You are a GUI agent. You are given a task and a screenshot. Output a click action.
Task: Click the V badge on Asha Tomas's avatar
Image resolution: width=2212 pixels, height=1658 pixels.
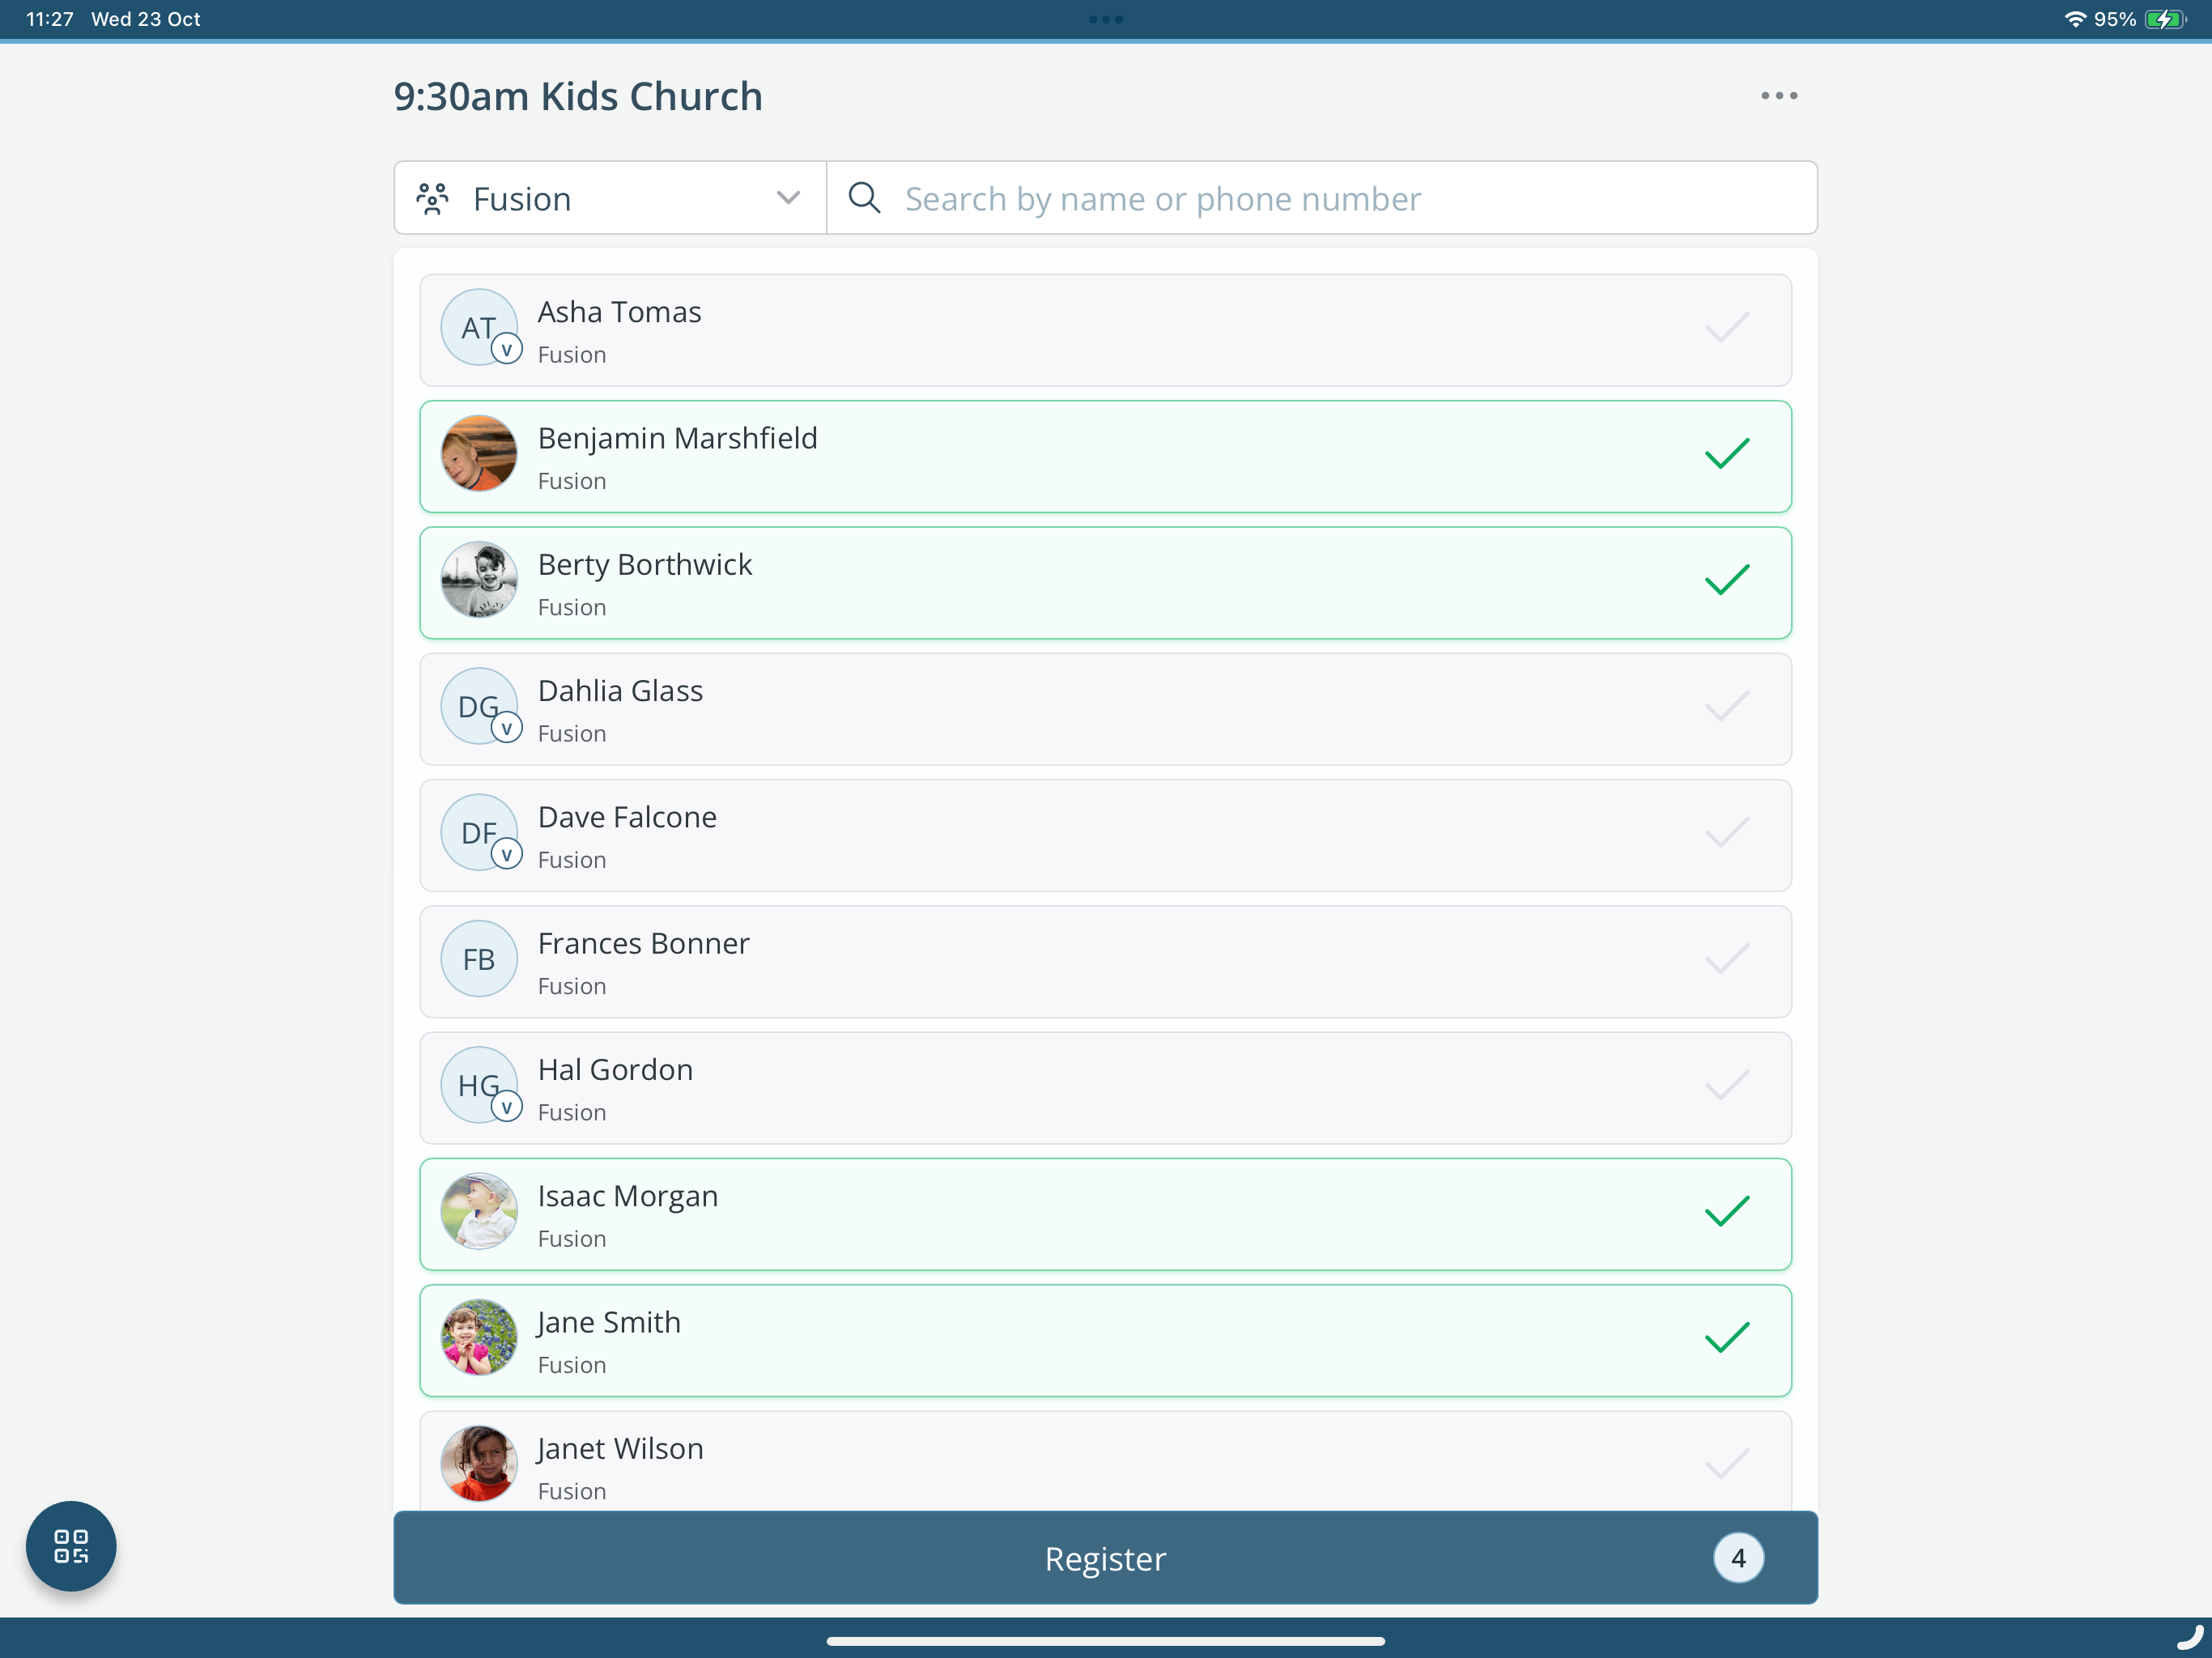507,349
